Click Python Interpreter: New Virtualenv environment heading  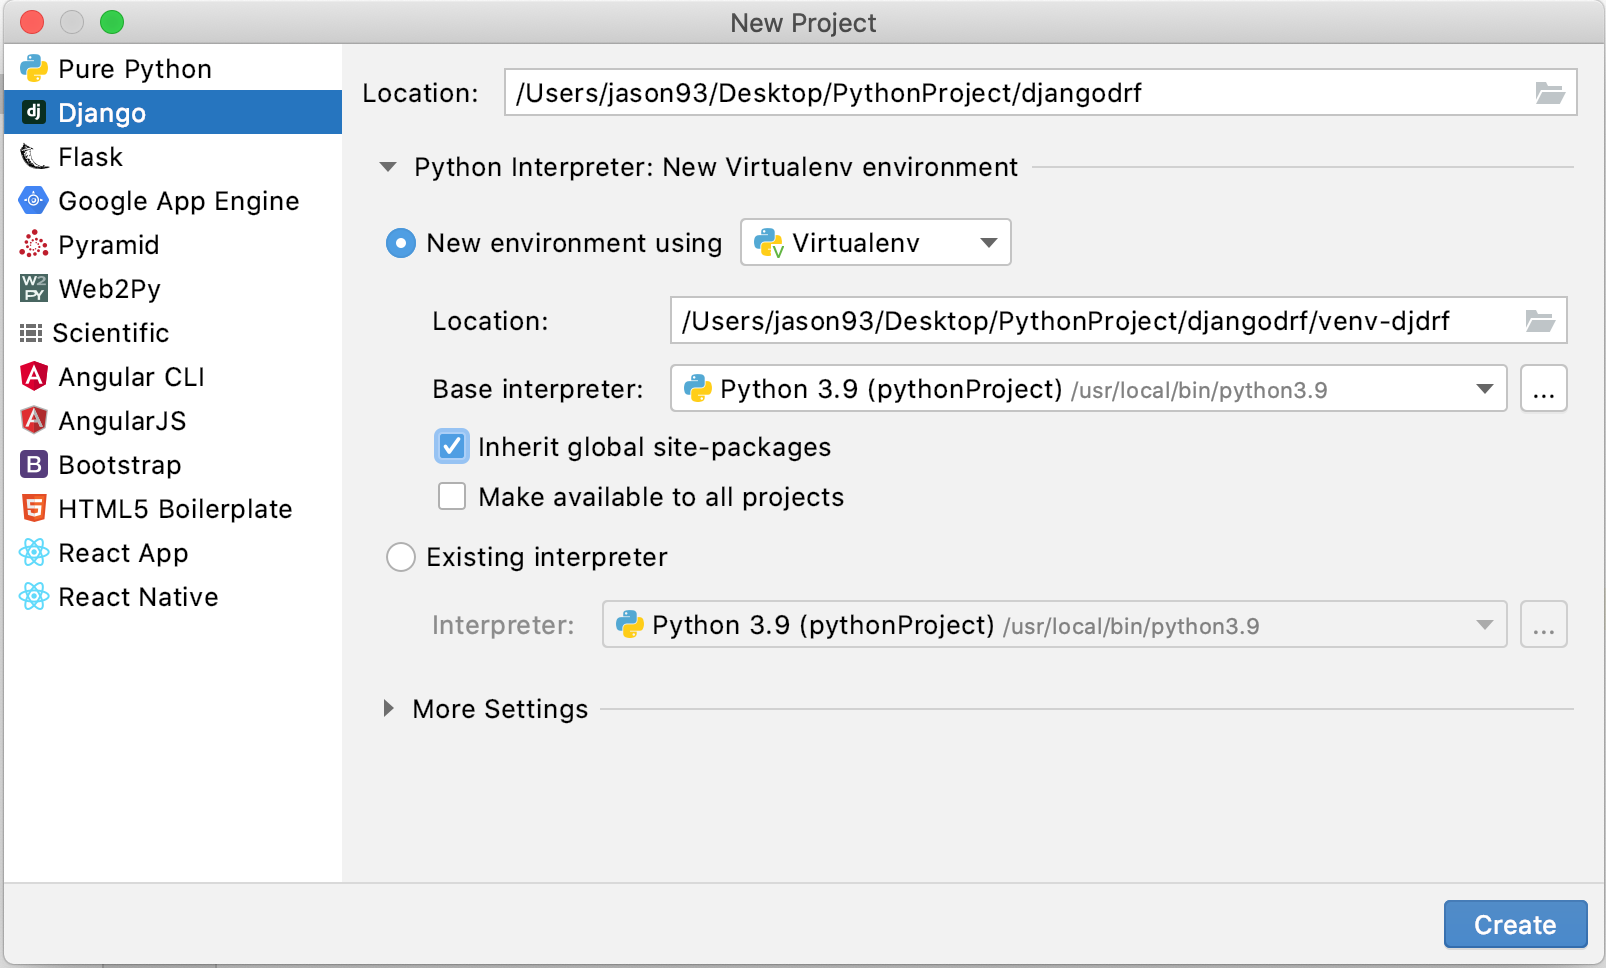click(716, 167)
